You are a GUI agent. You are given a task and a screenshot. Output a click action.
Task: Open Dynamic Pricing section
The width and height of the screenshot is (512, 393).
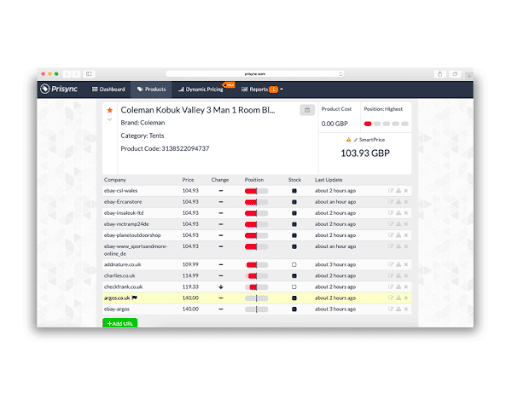(201, 89)
